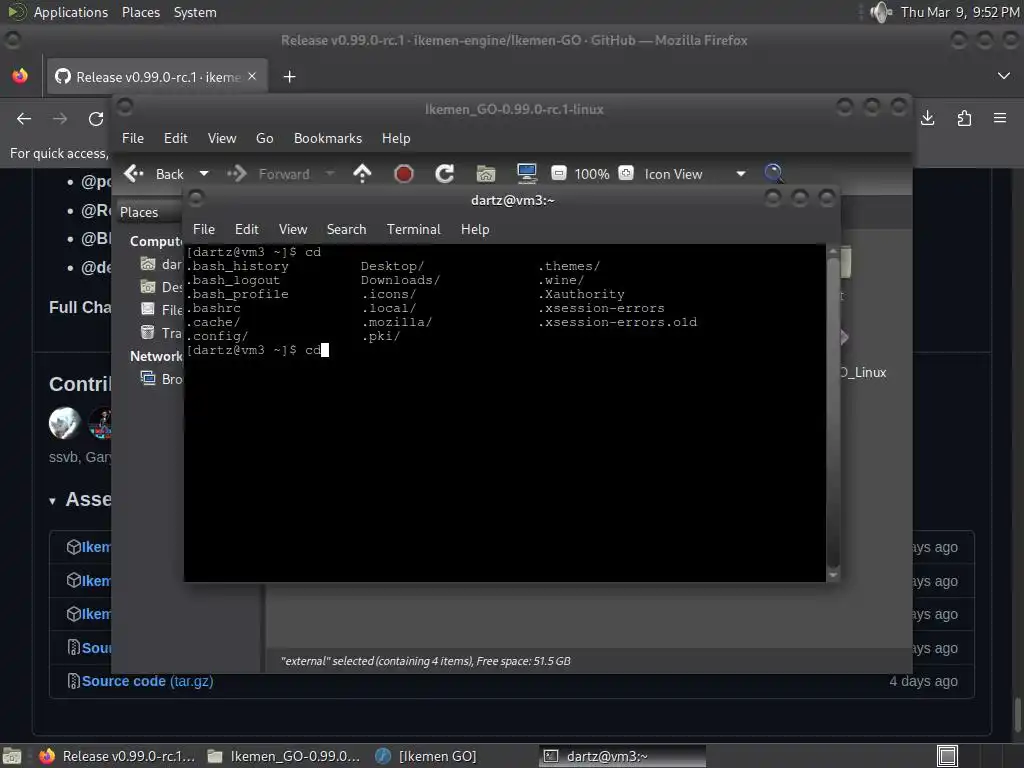The image size is (1024, 768).
Task: Open Home folder icon in file manager toolbar
Action: click(486, 174)
